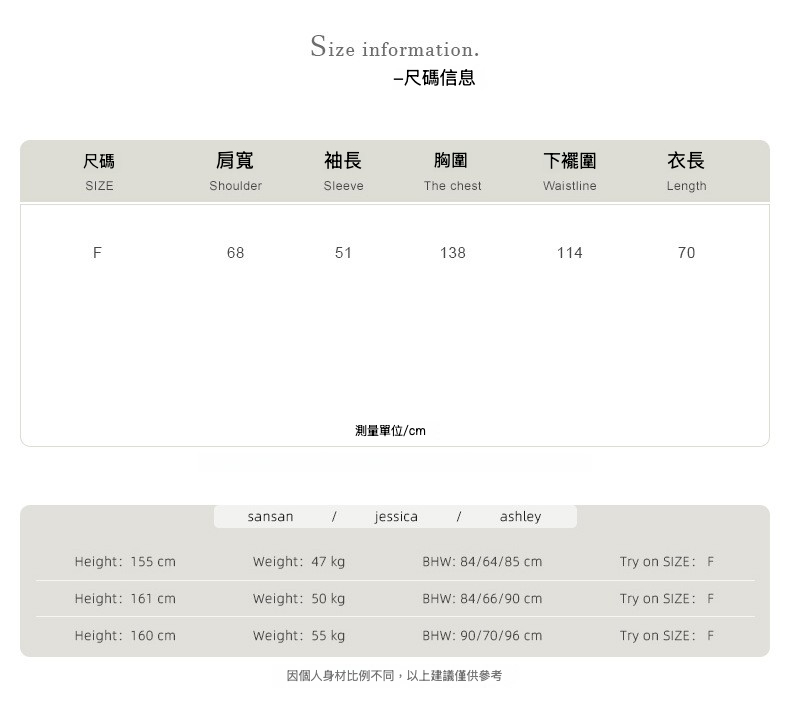Click Try on SIZE in 160 cm row

click(x=667, y=635)
